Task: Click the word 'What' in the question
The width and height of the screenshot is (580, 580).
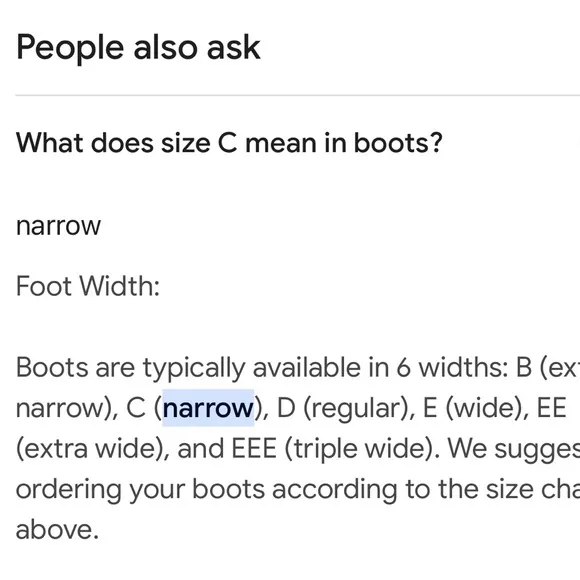Action: coord(50,143)
